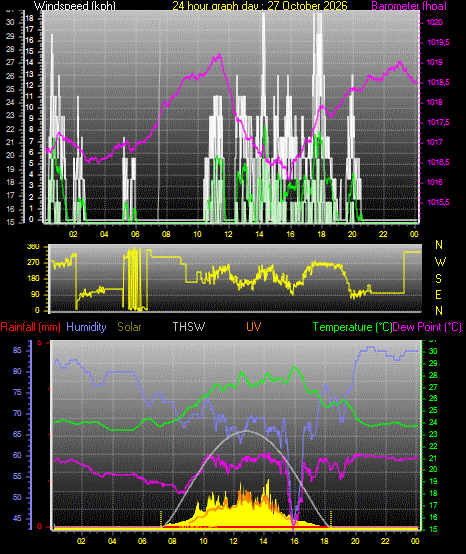
Task: Click the 08 hour label under wind graph
Action: click(166, 234)
